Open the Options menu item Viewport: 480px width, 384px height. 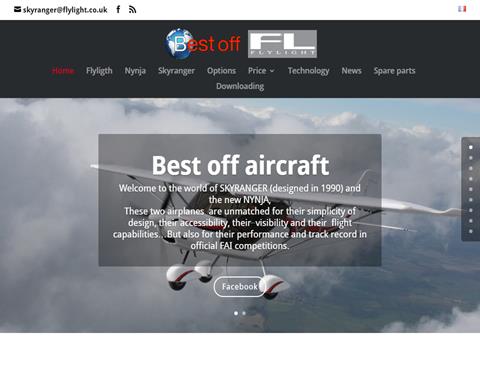221,71
